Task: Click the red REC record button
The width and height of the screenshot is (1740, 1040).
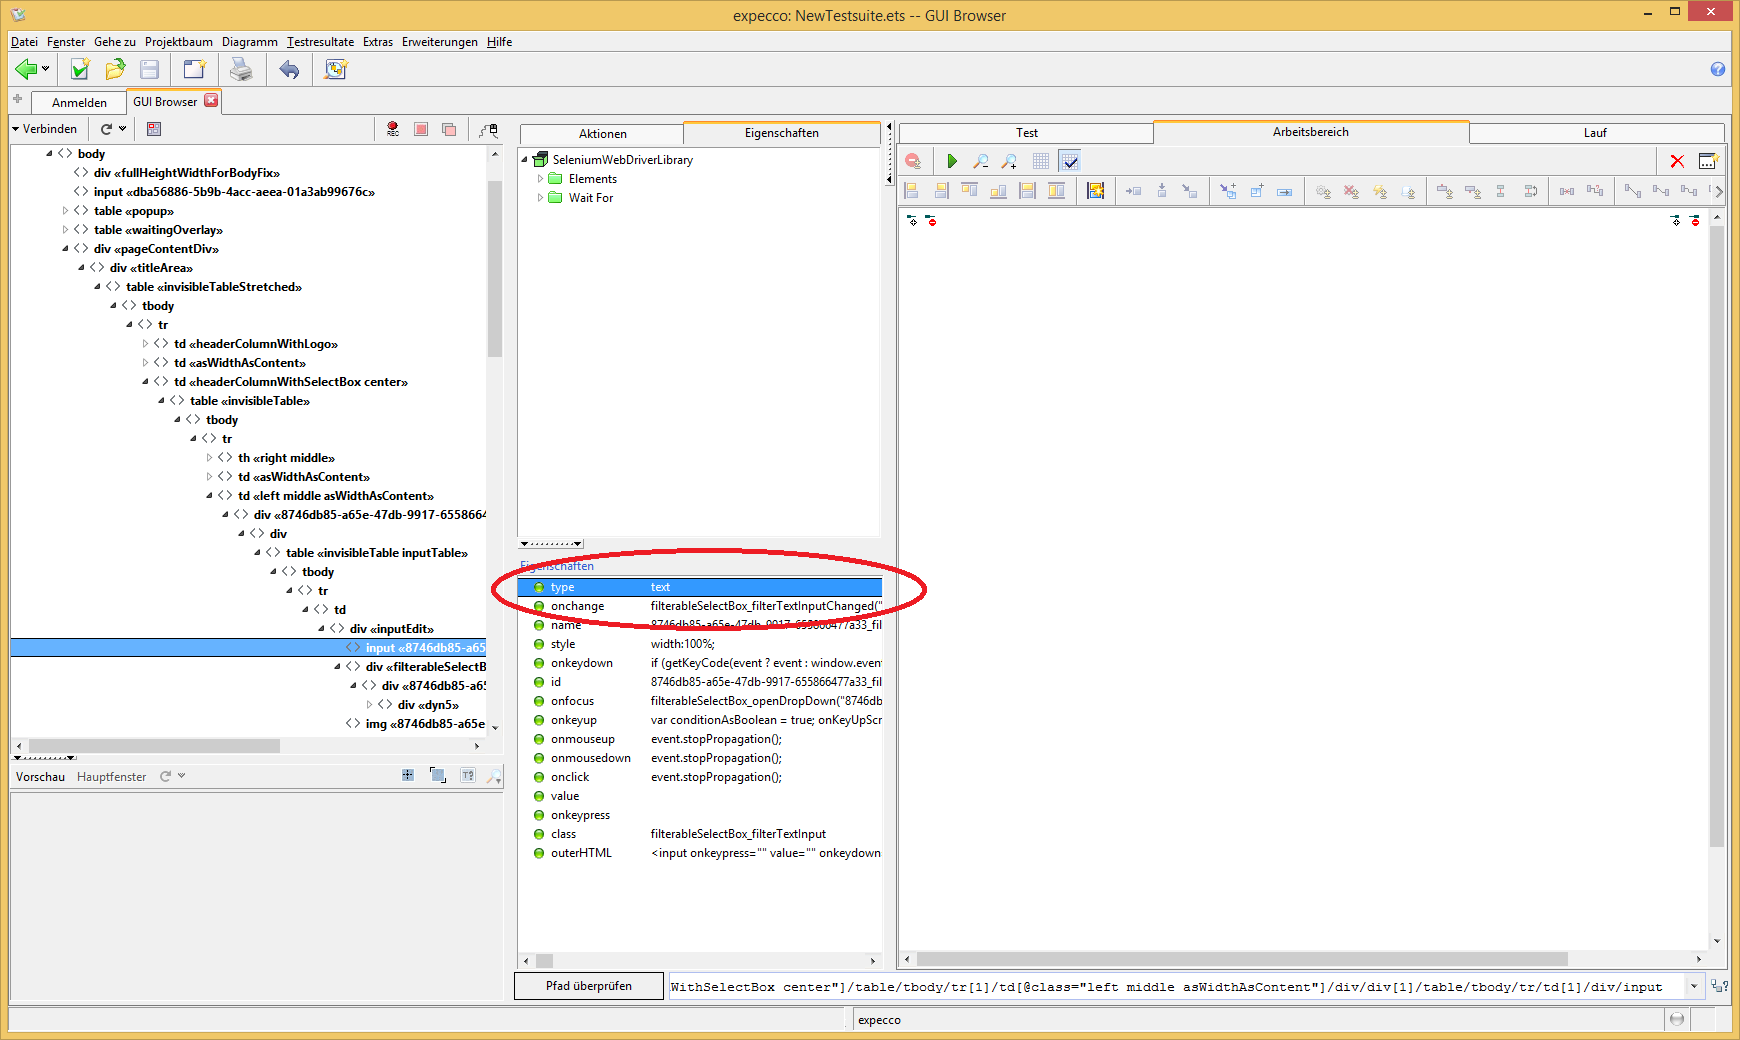Action: (393, 129)
